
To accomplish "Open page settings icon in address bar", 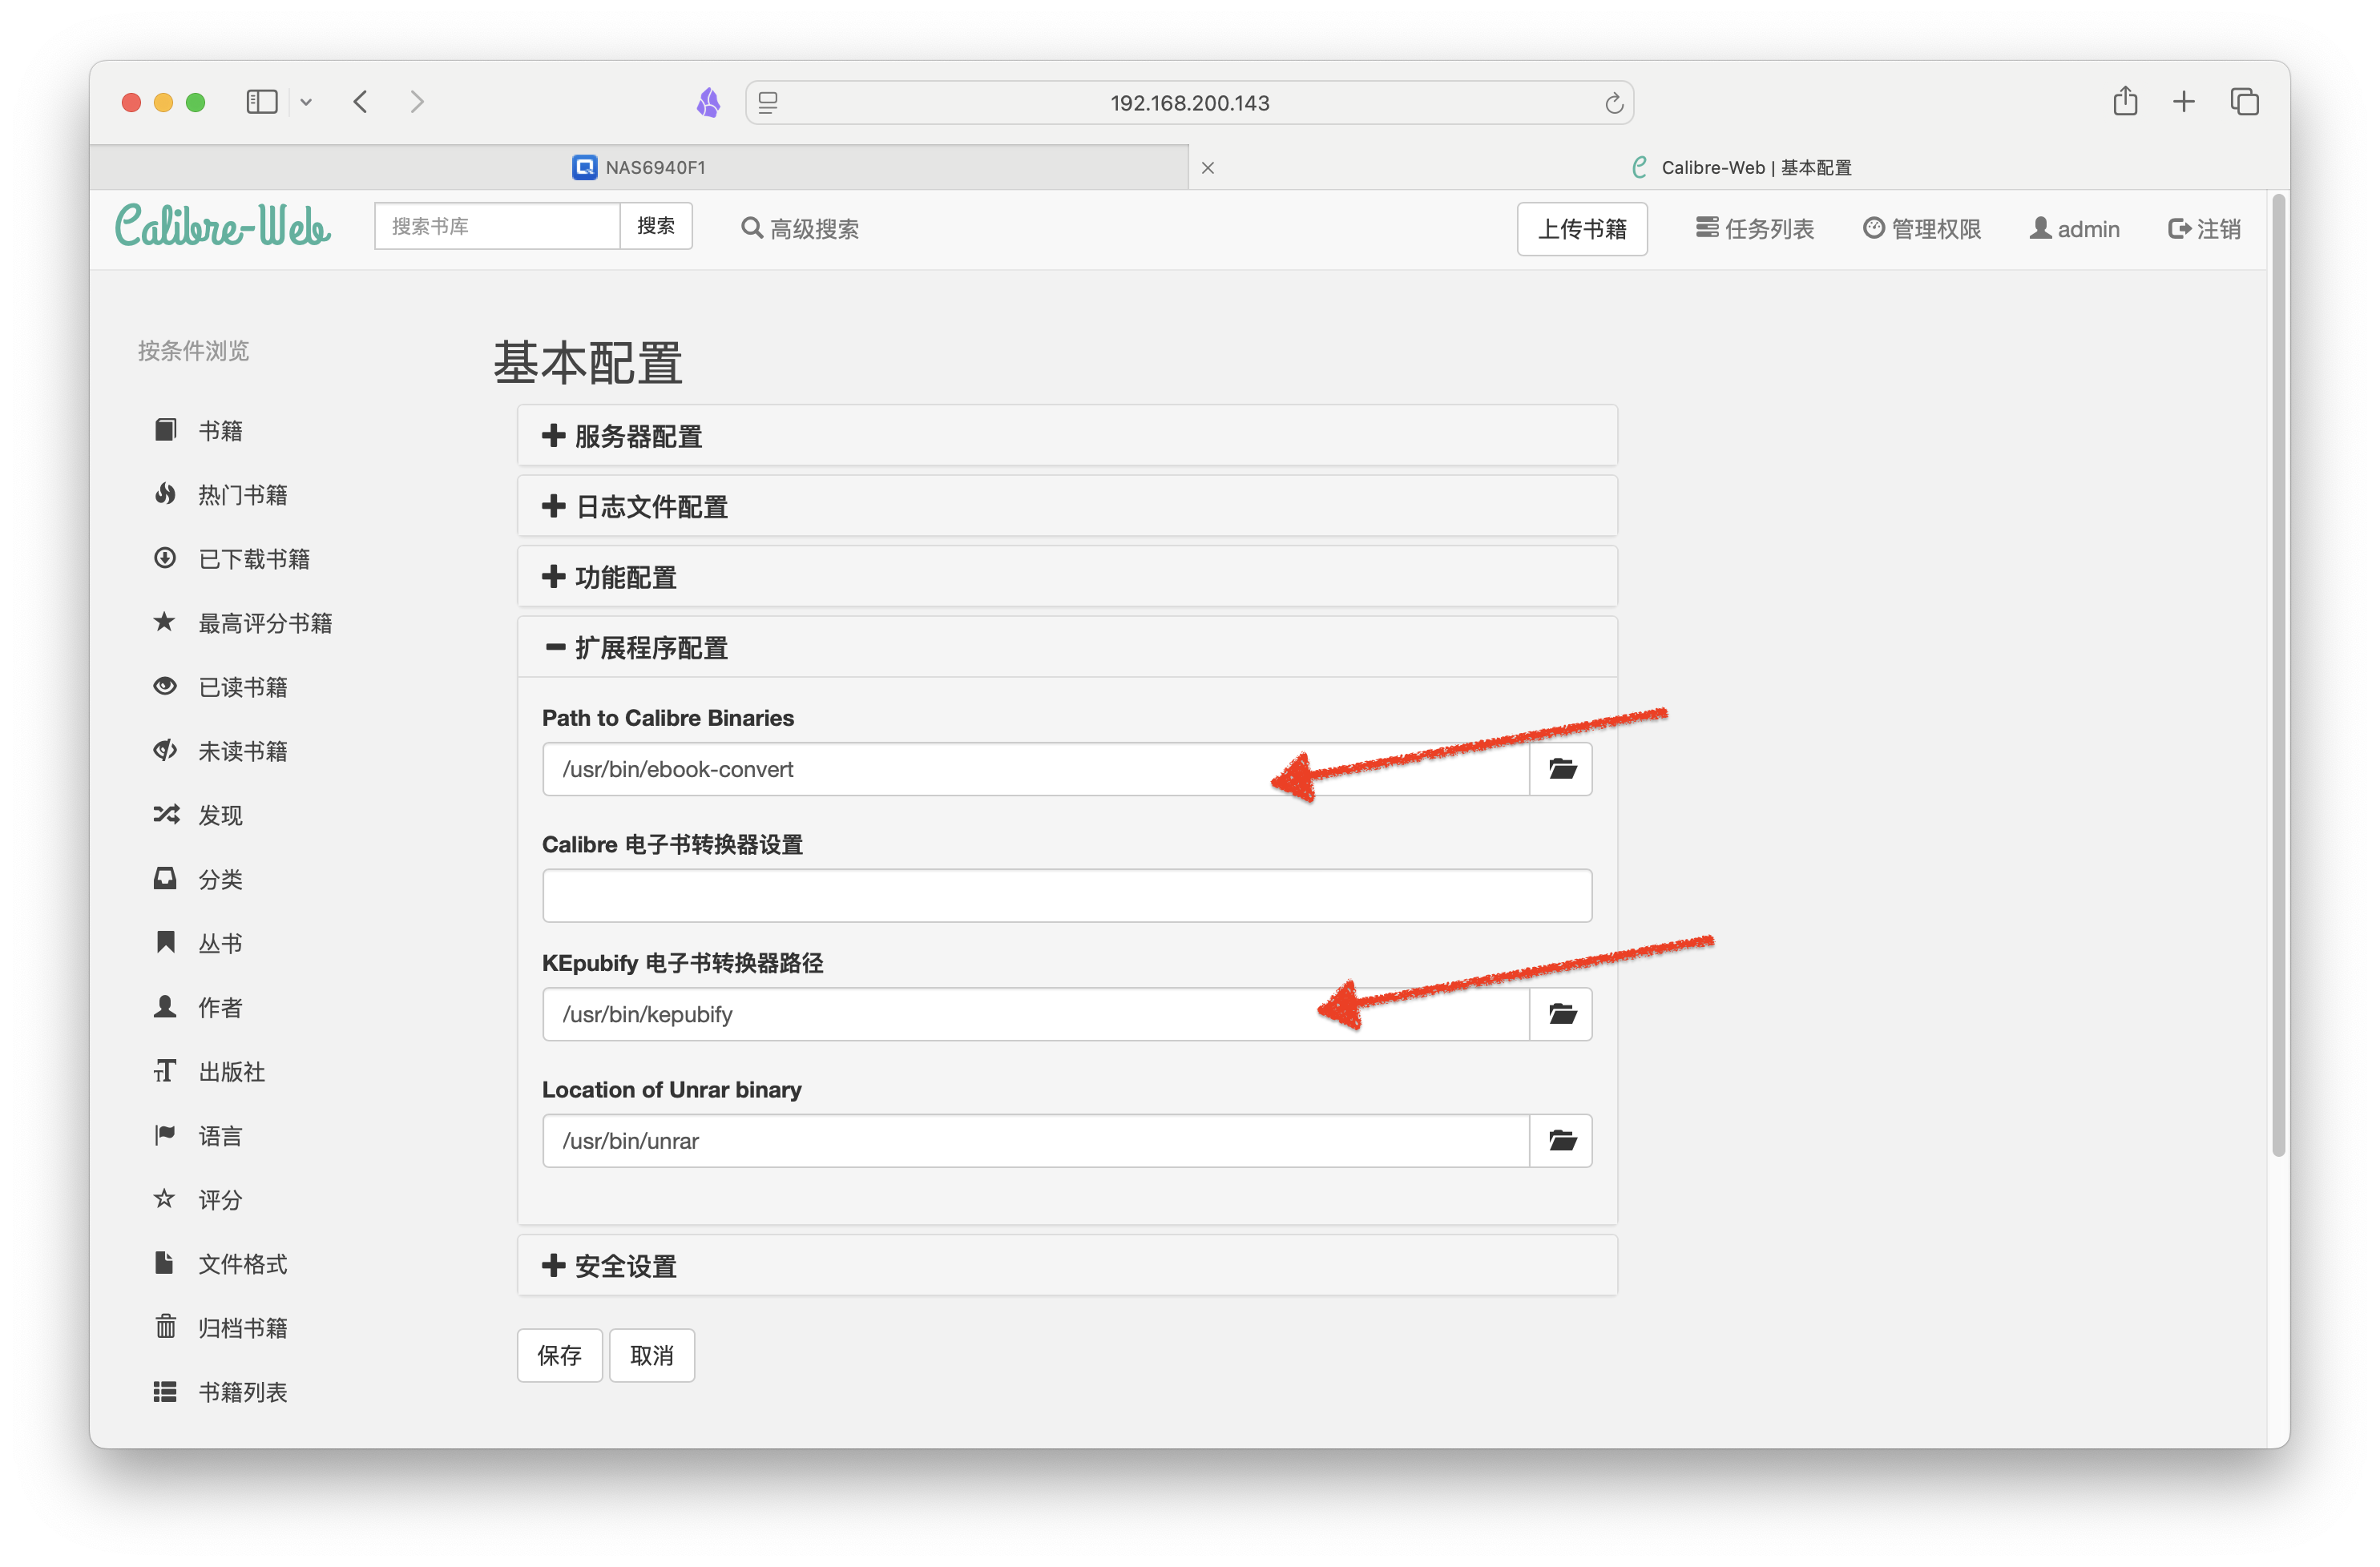I will tap(768, 103).
